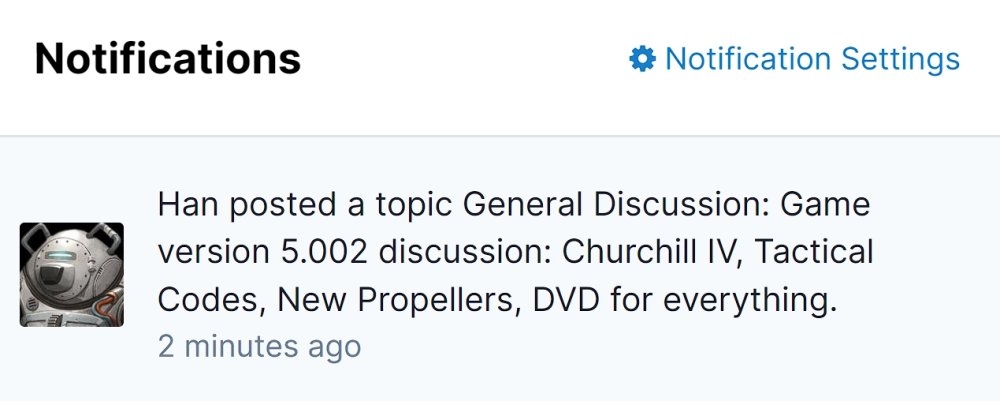This screenshot has height=401, width=1000.
Task: Click Han's robot avatar thumbnail
Action: click(x=72, y=274)
